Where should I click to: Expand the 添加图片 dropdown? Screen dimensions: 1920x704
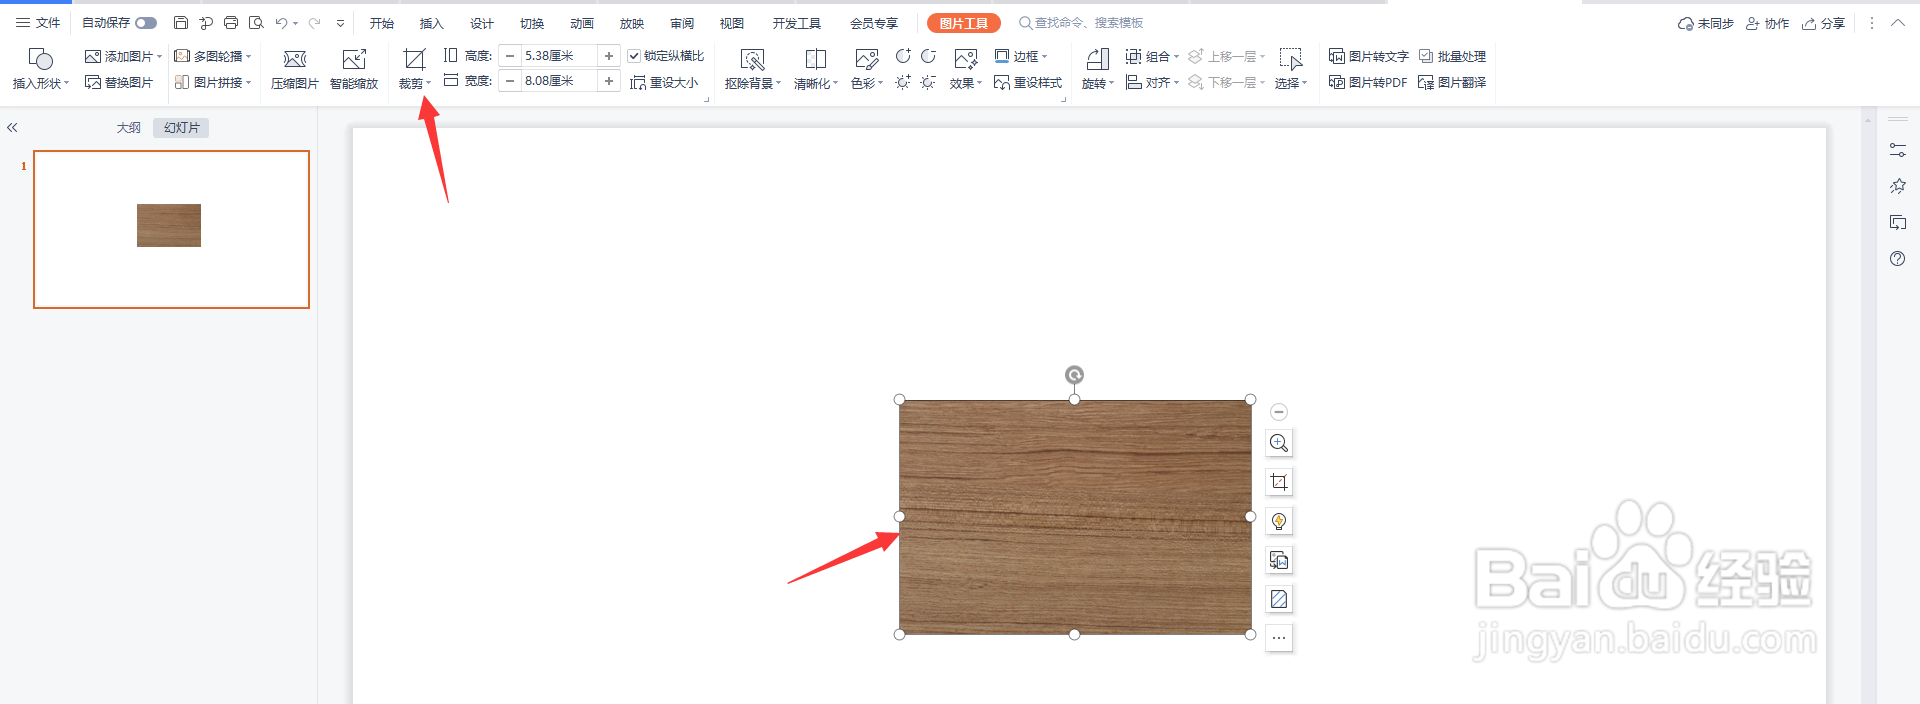click(x=159, y=57)
